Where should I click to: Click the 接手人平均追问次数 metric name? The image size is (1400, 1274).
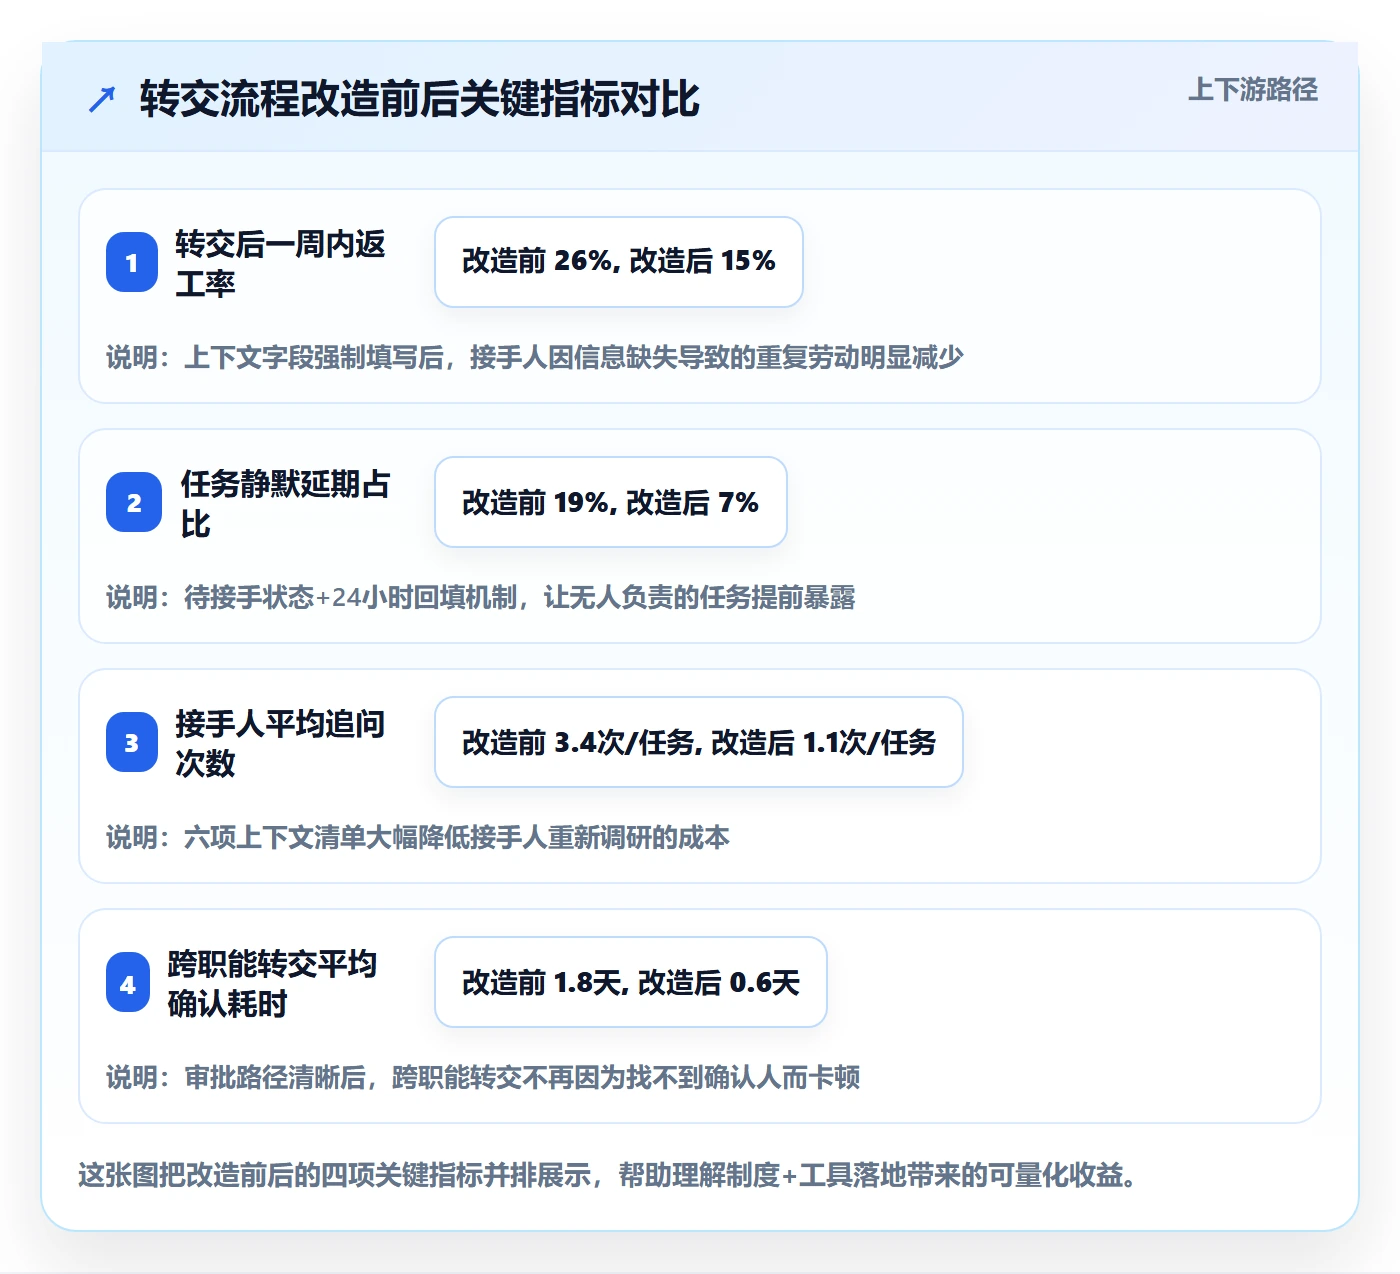[x=280, y=743]
